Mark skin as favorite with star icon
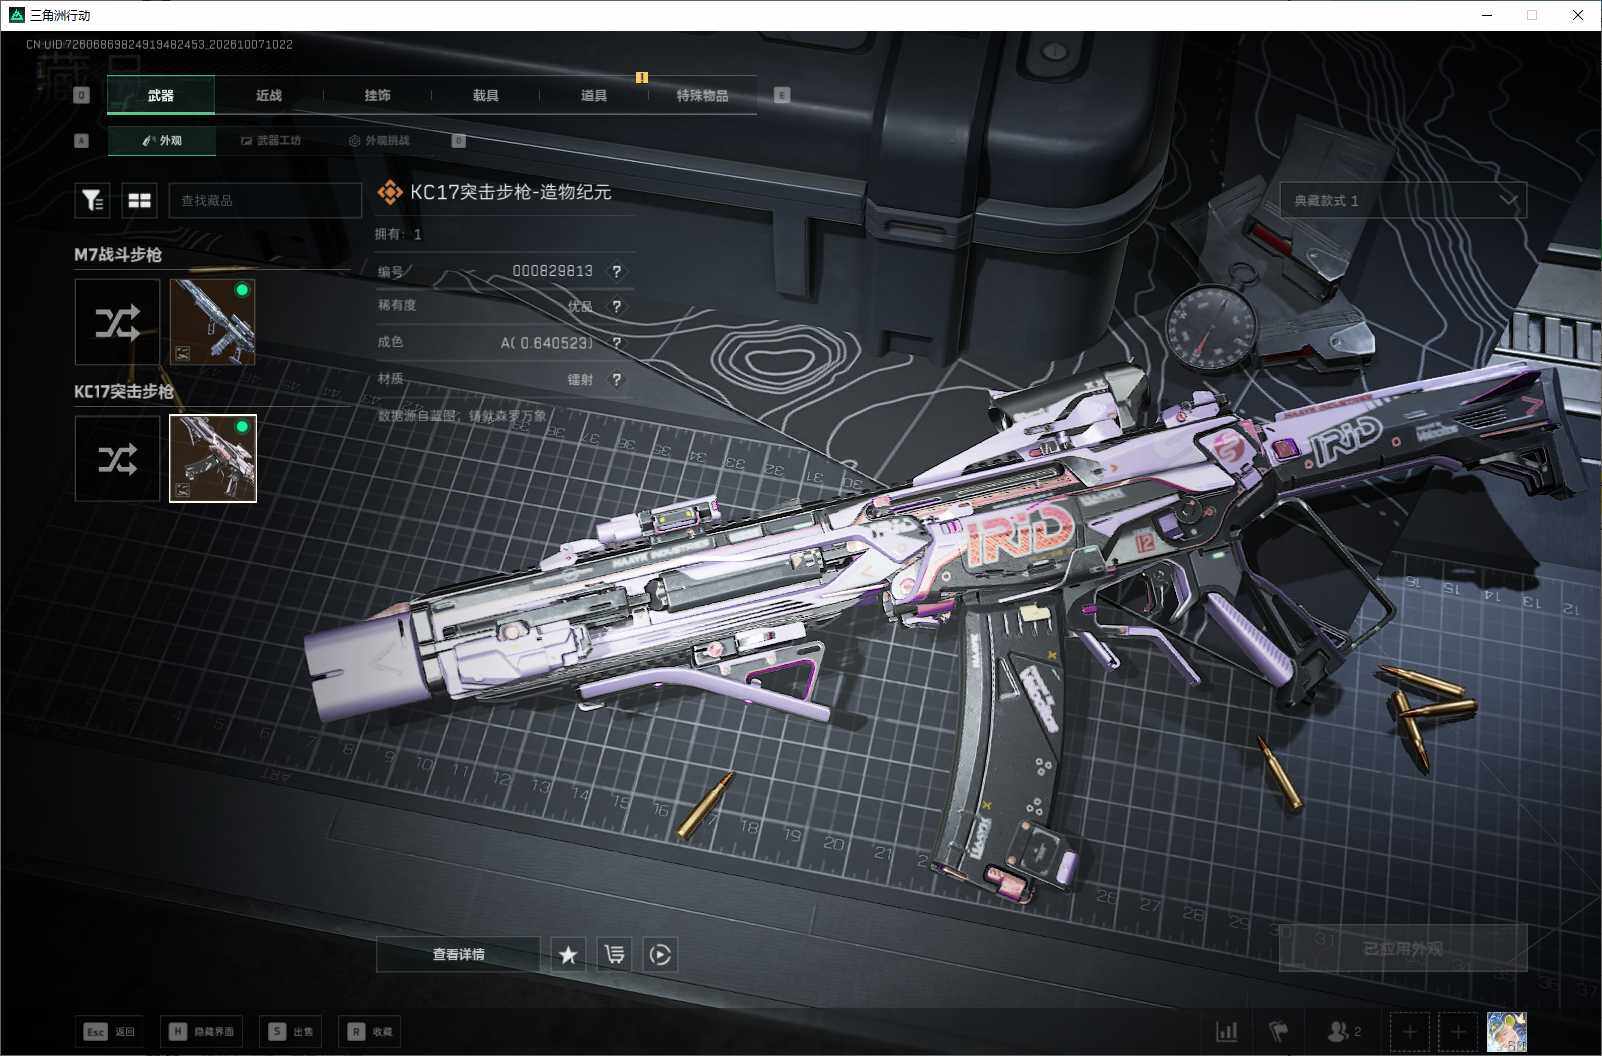 568,954
